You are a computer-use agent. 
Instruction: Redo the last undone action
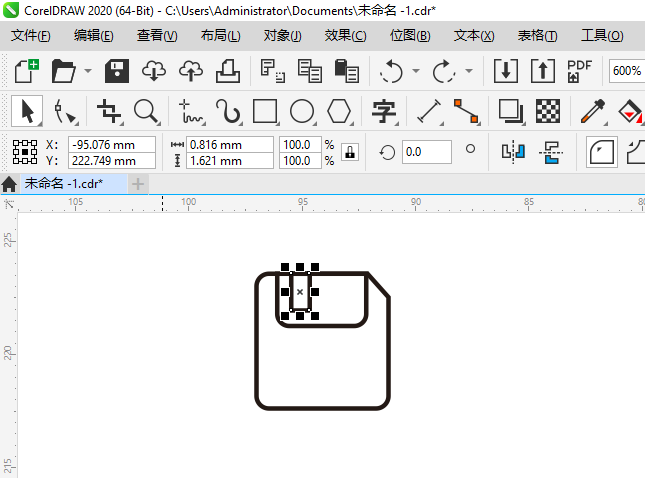click(x=444, y=71)
